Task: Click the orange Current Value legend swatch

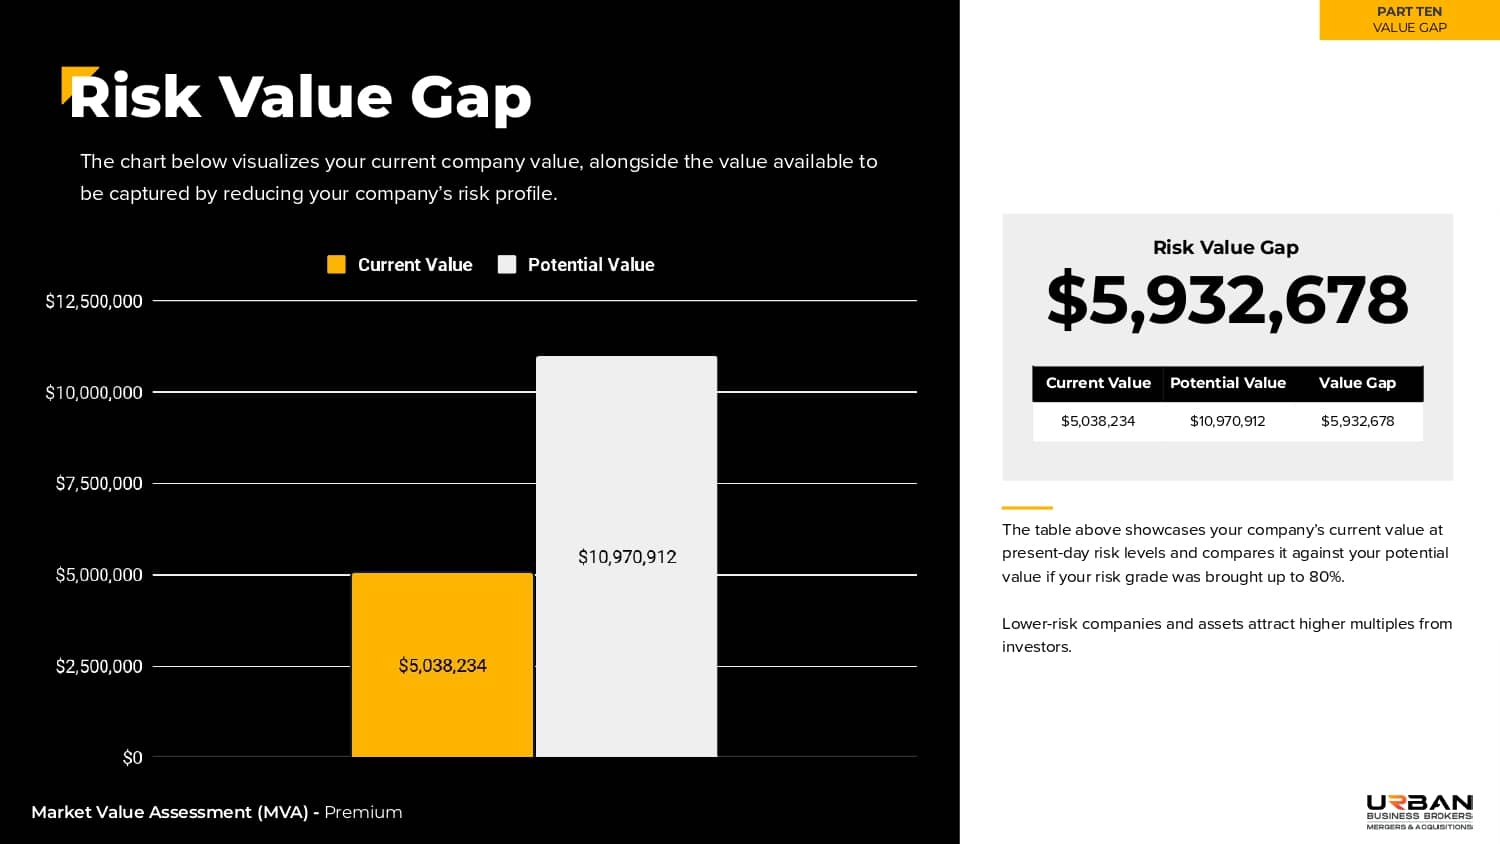Action: click(336, 264)
